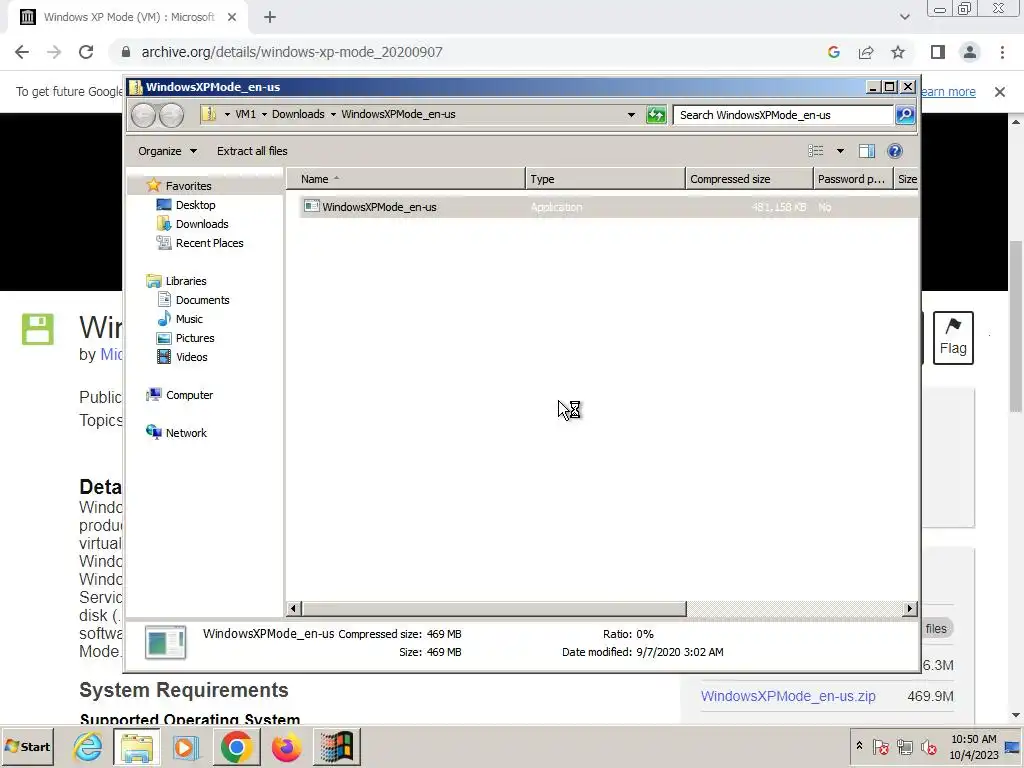Viewport: 1024px width, 768px height.
Task: Click Extract all files
Action: (252, 151)
